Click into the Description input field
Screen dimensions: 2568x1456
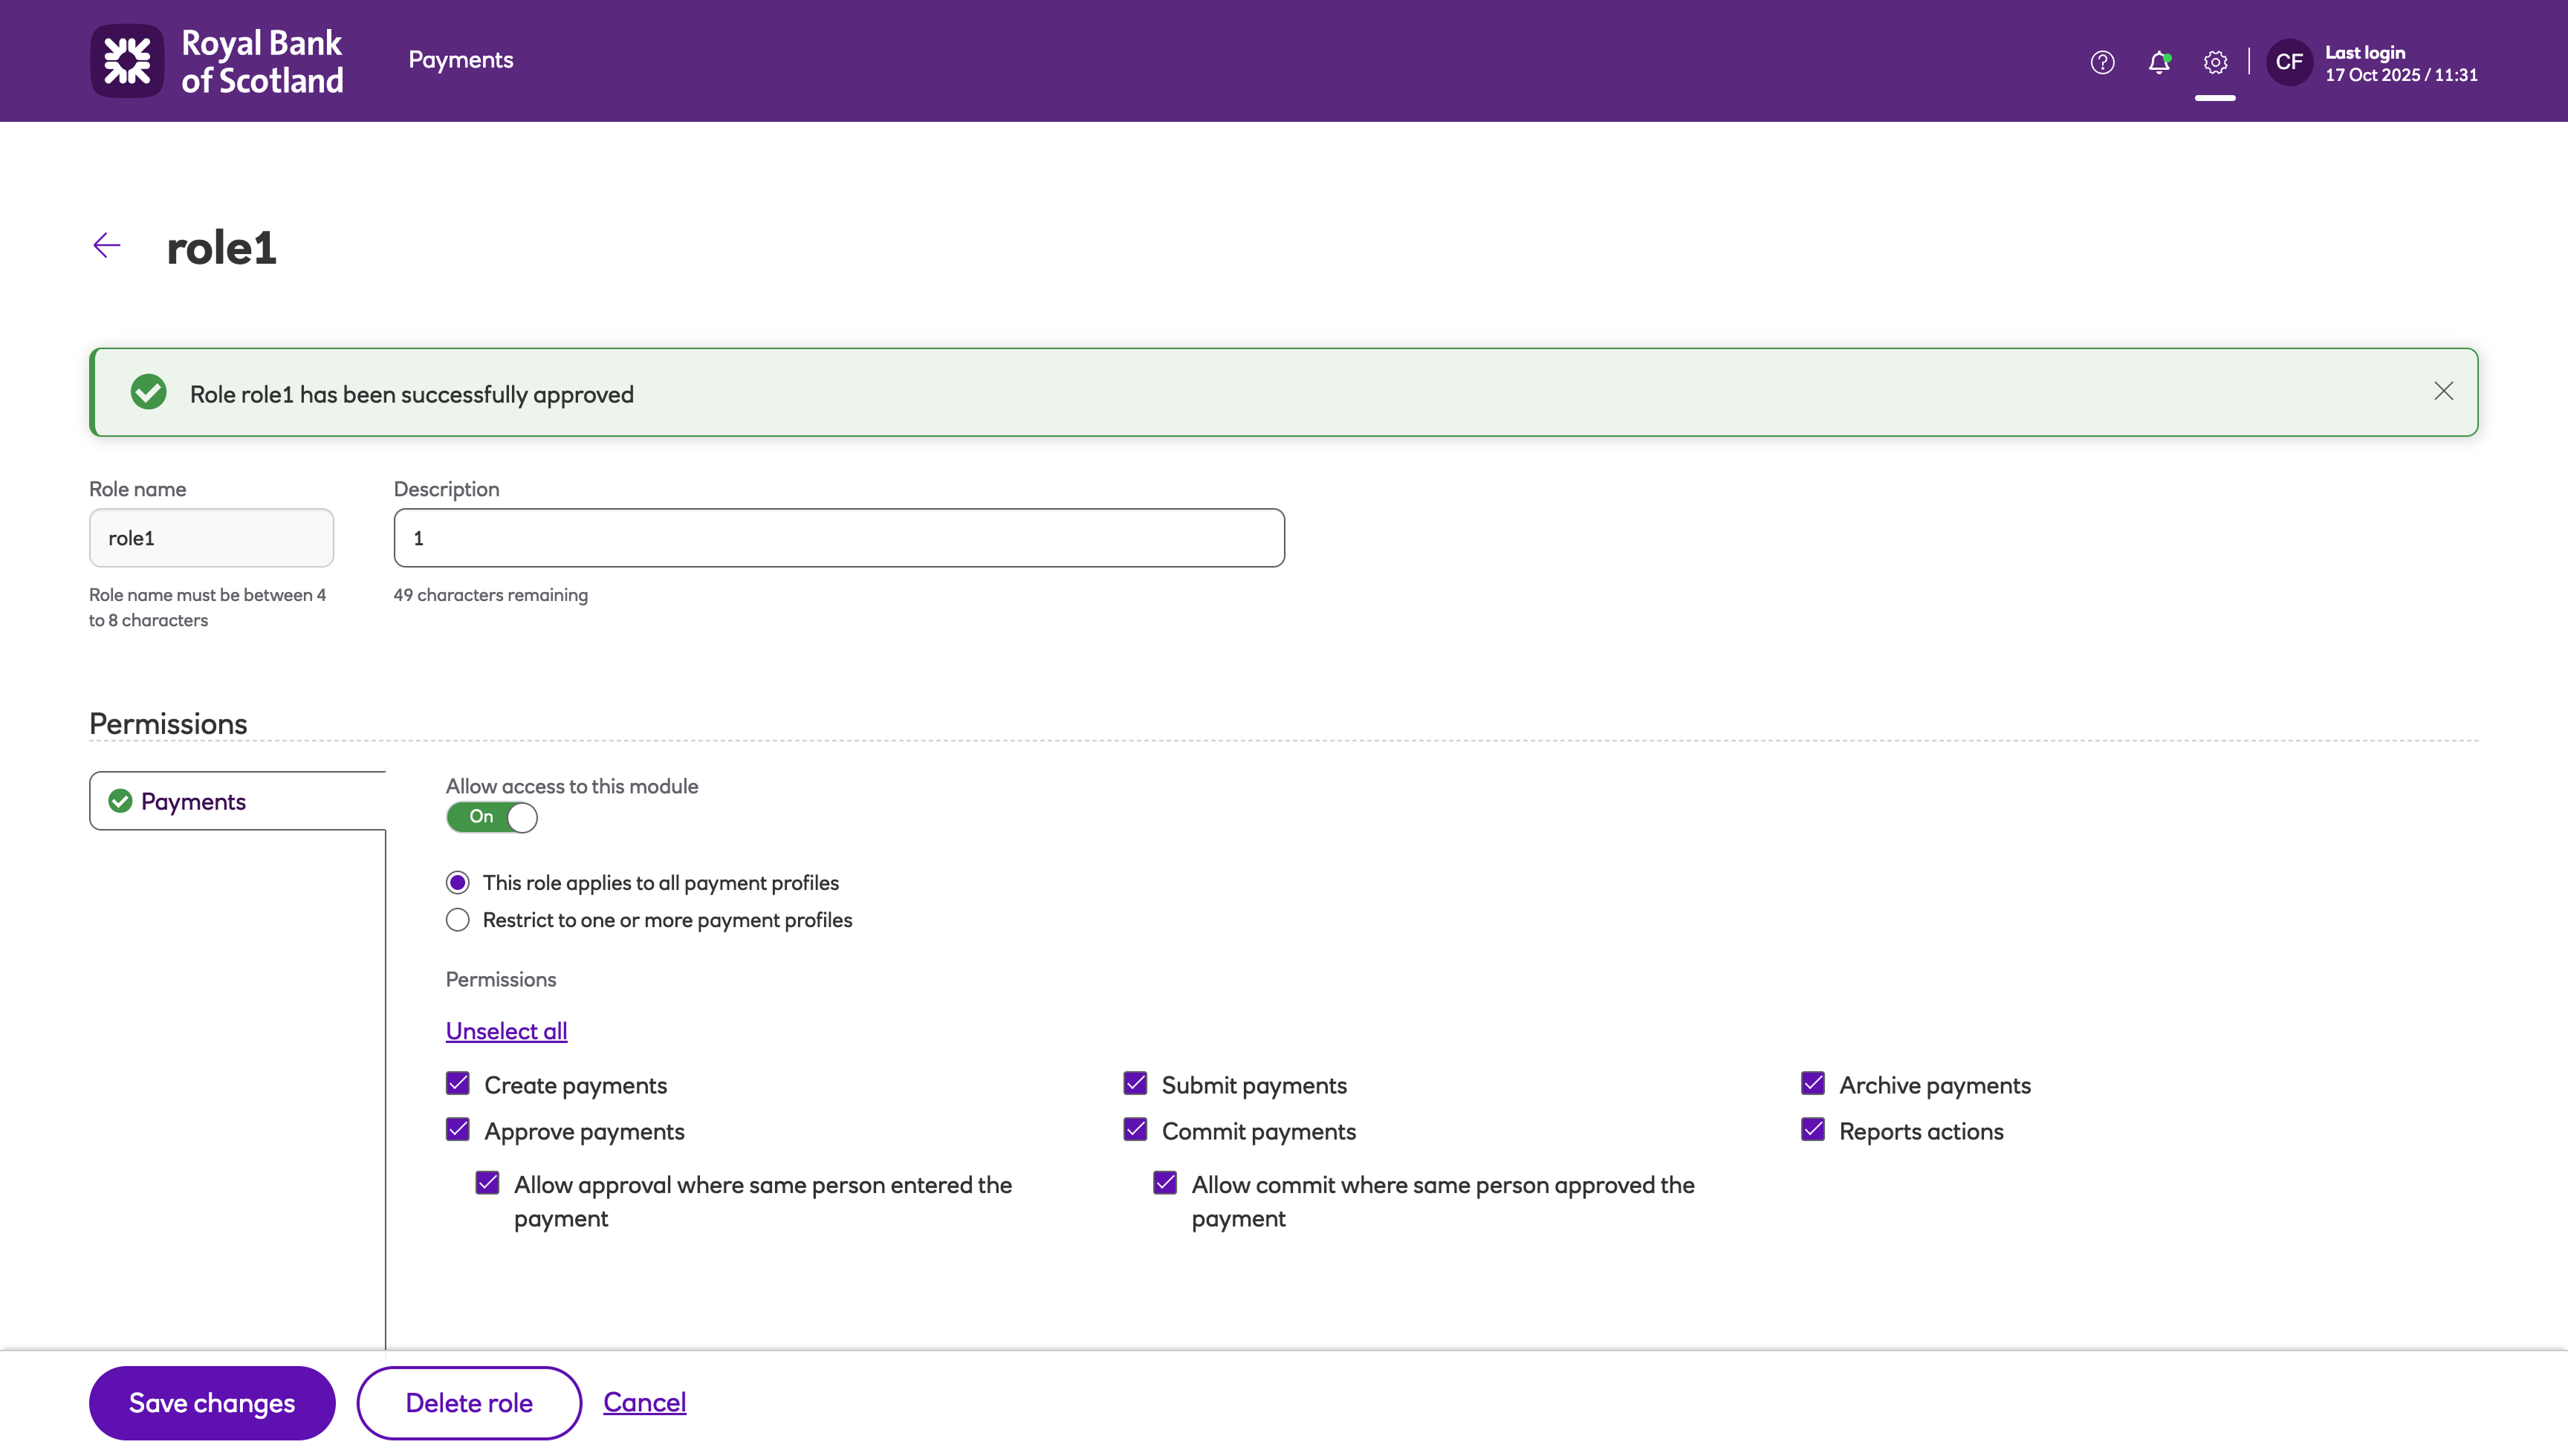click(x=838, y=538)
